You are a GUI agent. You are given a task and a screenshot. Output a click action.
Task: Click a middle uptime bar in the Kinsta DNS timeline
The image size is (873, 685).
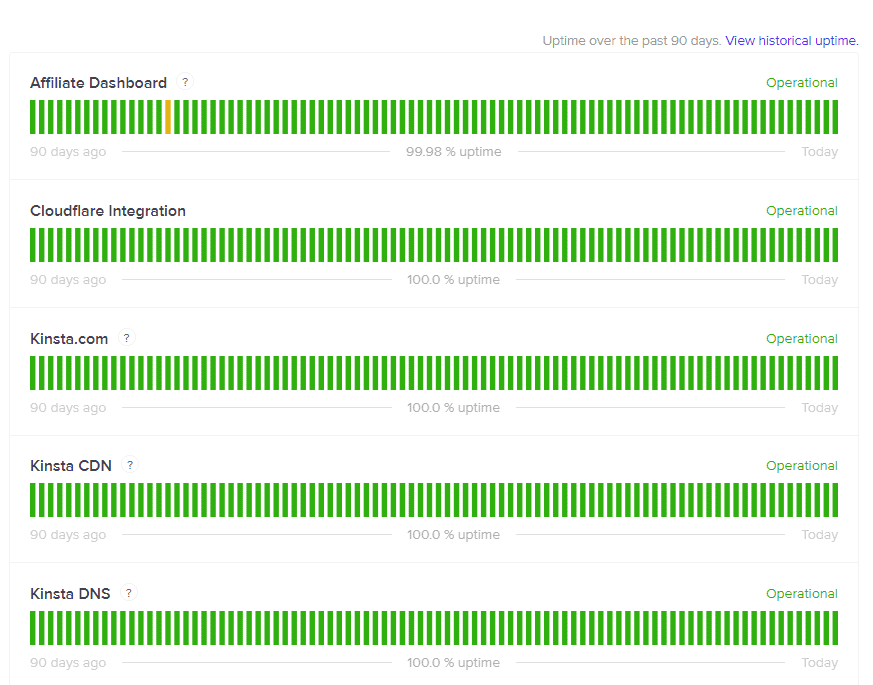point(435,628)
